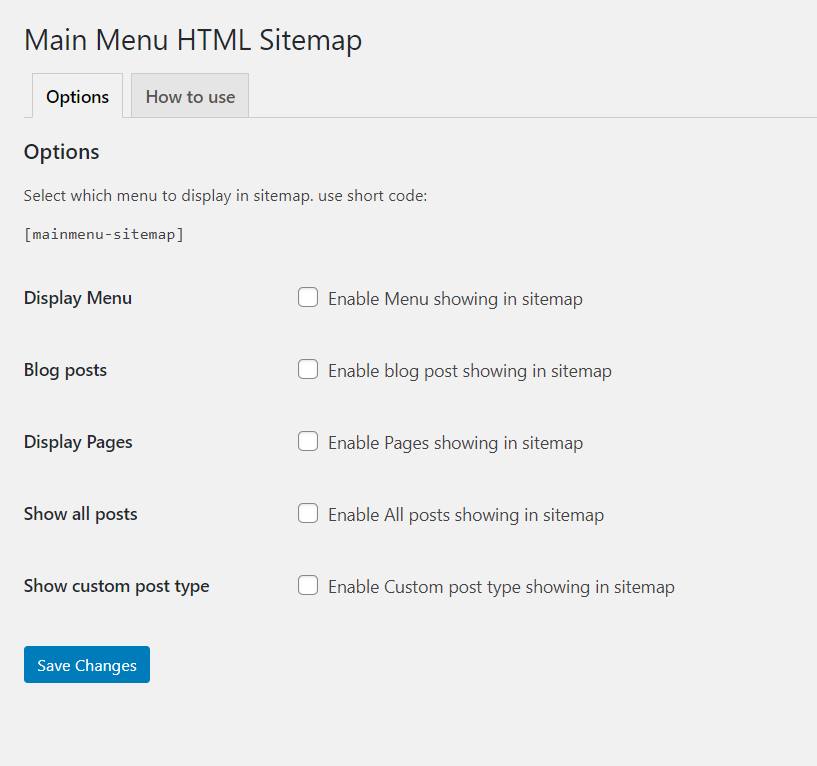
Task: Click the Display Pages row label
Action: click(78, 442)
